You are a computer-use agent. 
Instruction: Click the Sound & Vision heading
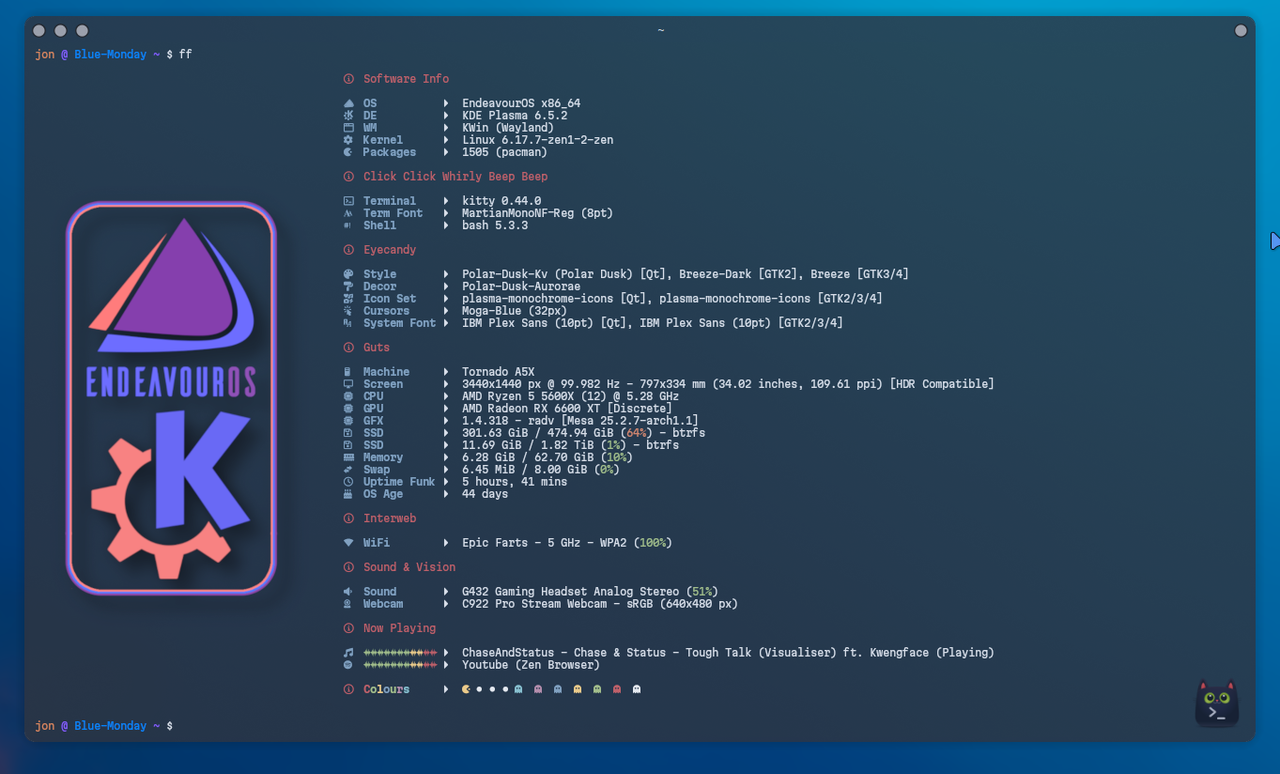tap(409, 567)
